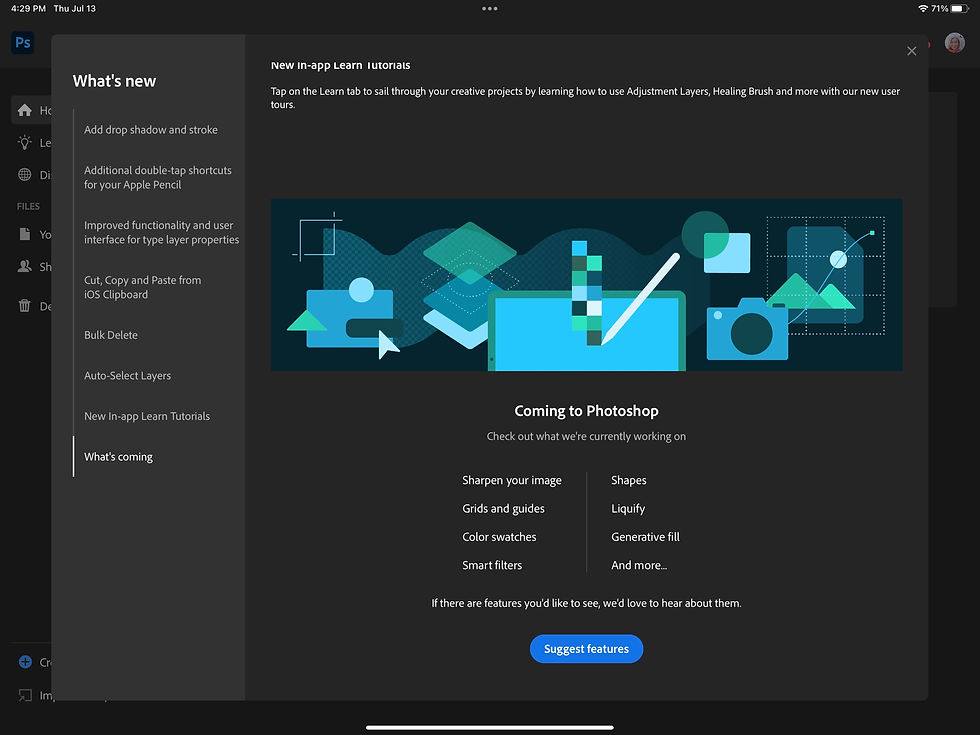
Task: Go to Auto-Select Layers section
Action: pos(128,376)
